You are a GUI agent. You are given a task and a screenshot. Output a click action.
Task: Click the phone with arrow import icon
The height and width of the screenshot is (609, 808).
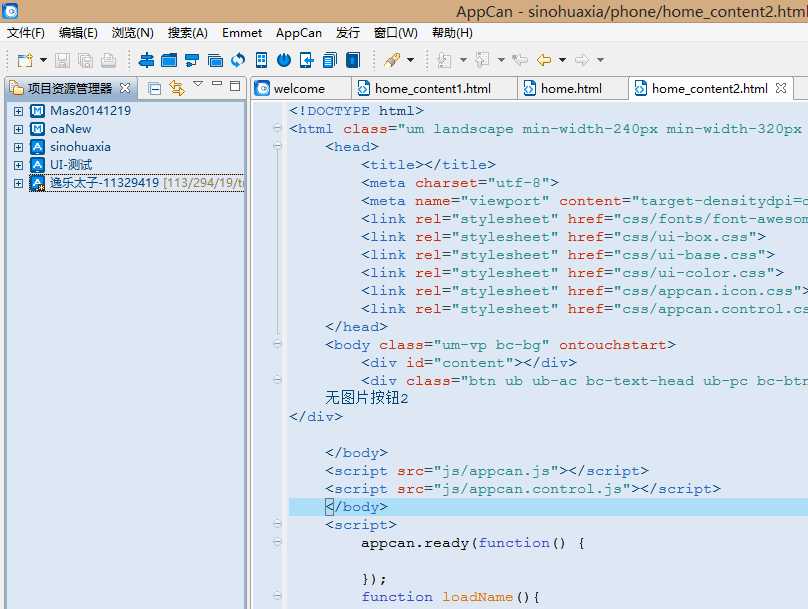coord(307,60)
